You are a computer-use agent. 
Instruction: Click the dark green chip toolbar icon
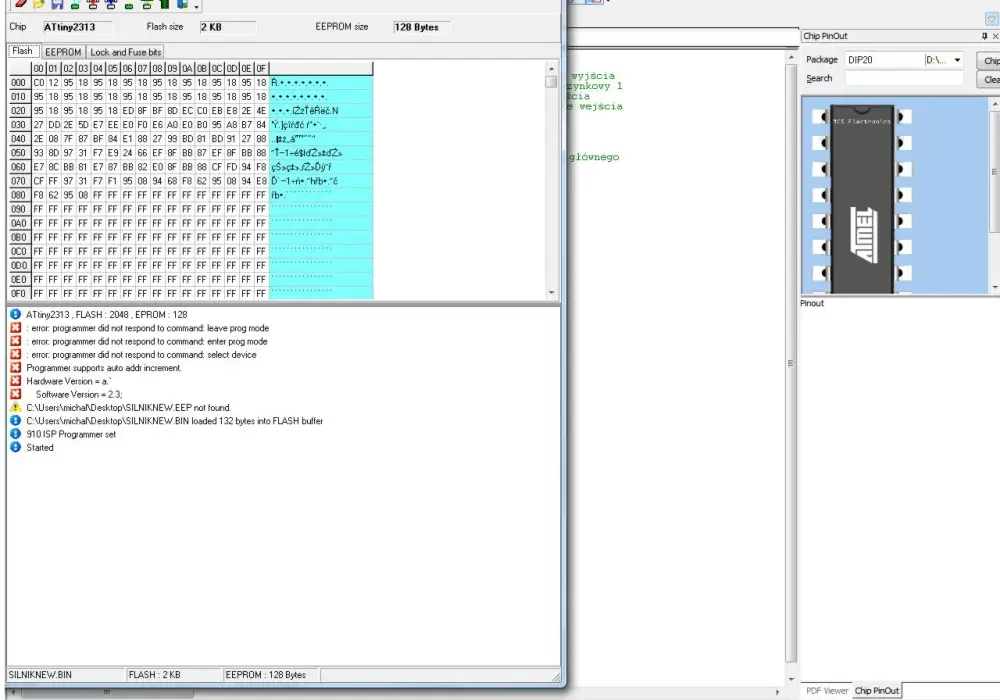[165, 4]
